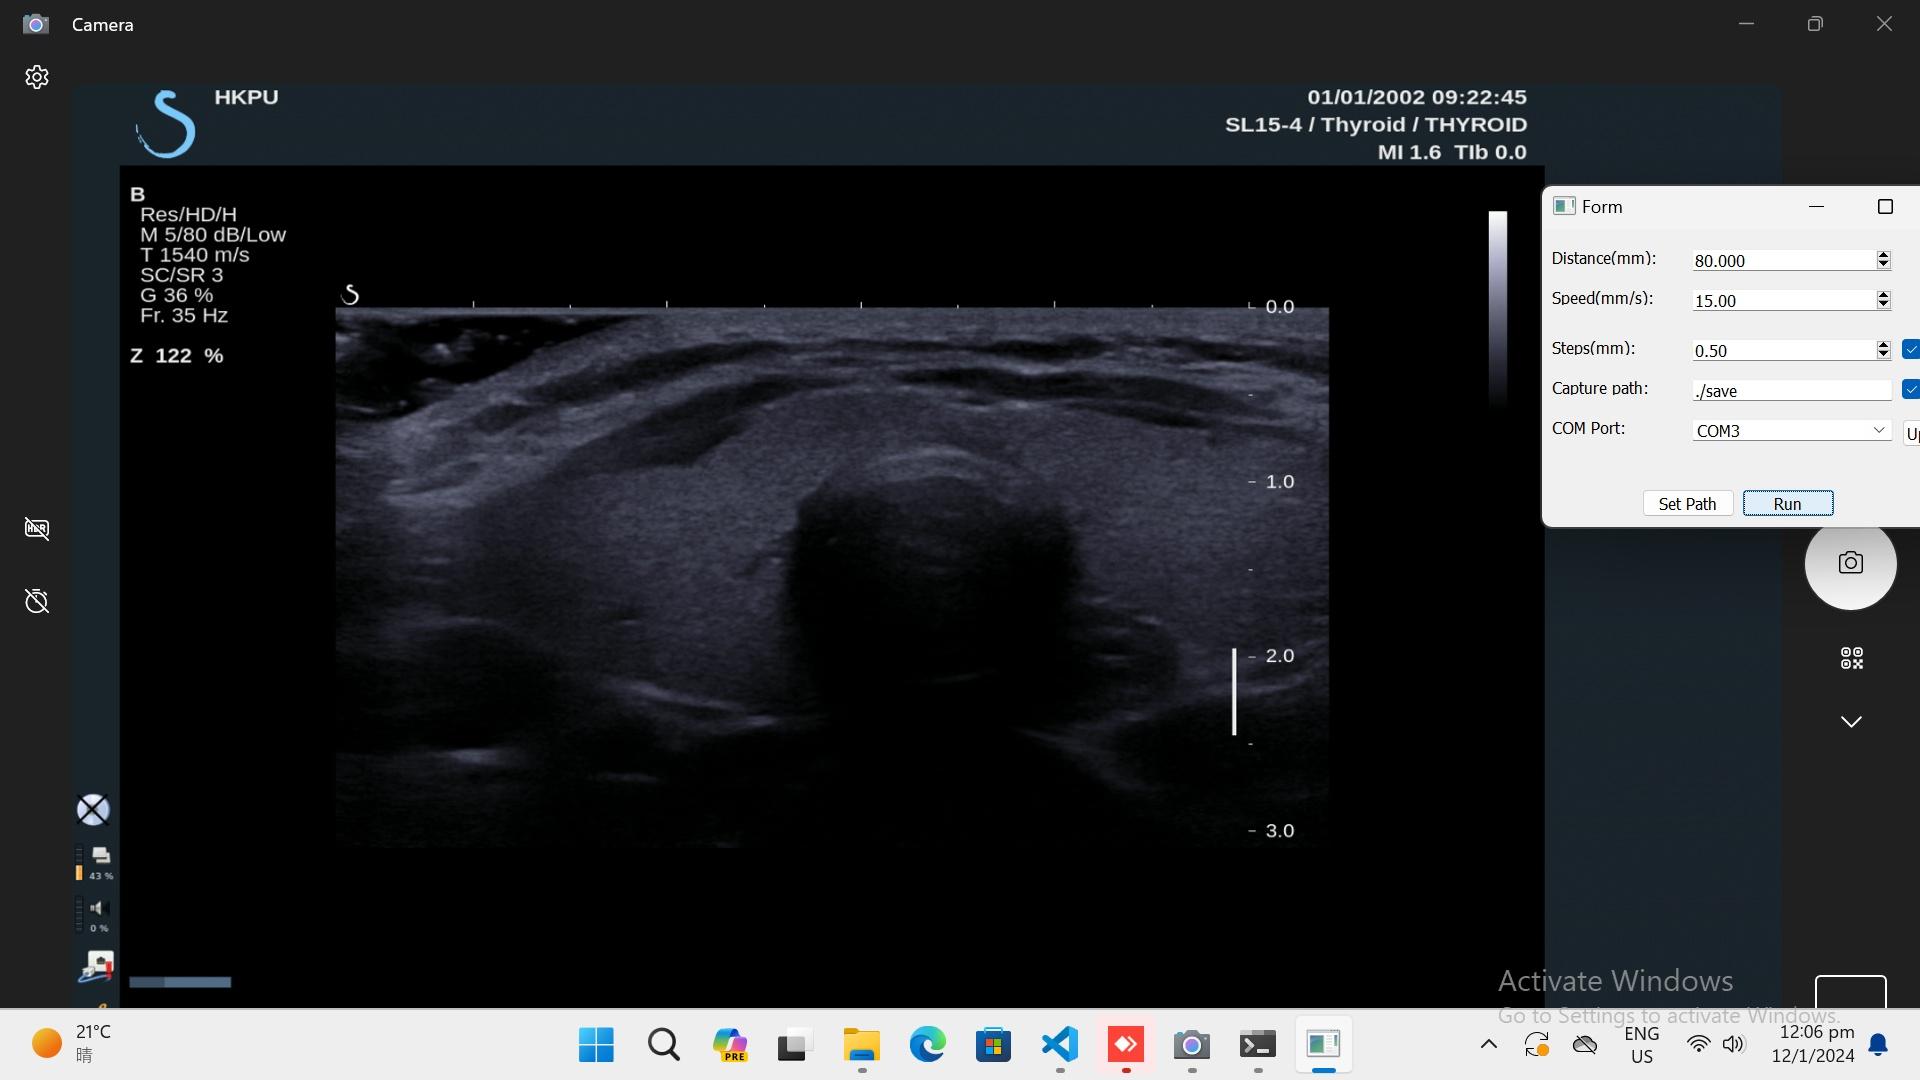Show hidden system tray icons
Image resolution: width=1920 pixels, height=1080 pixels.
[x=1488, y=1045]
